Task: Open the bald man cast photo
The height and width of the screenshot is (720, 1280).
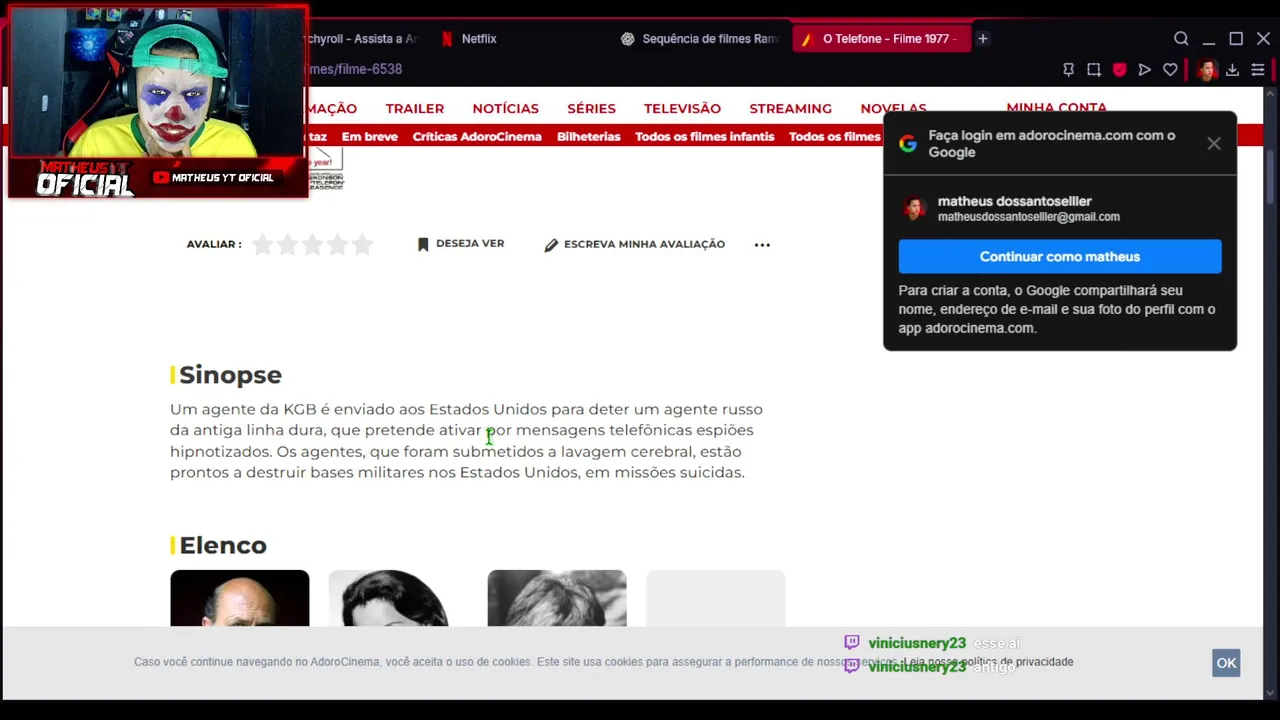Action: pyautogui.click(x=240, y=598)
